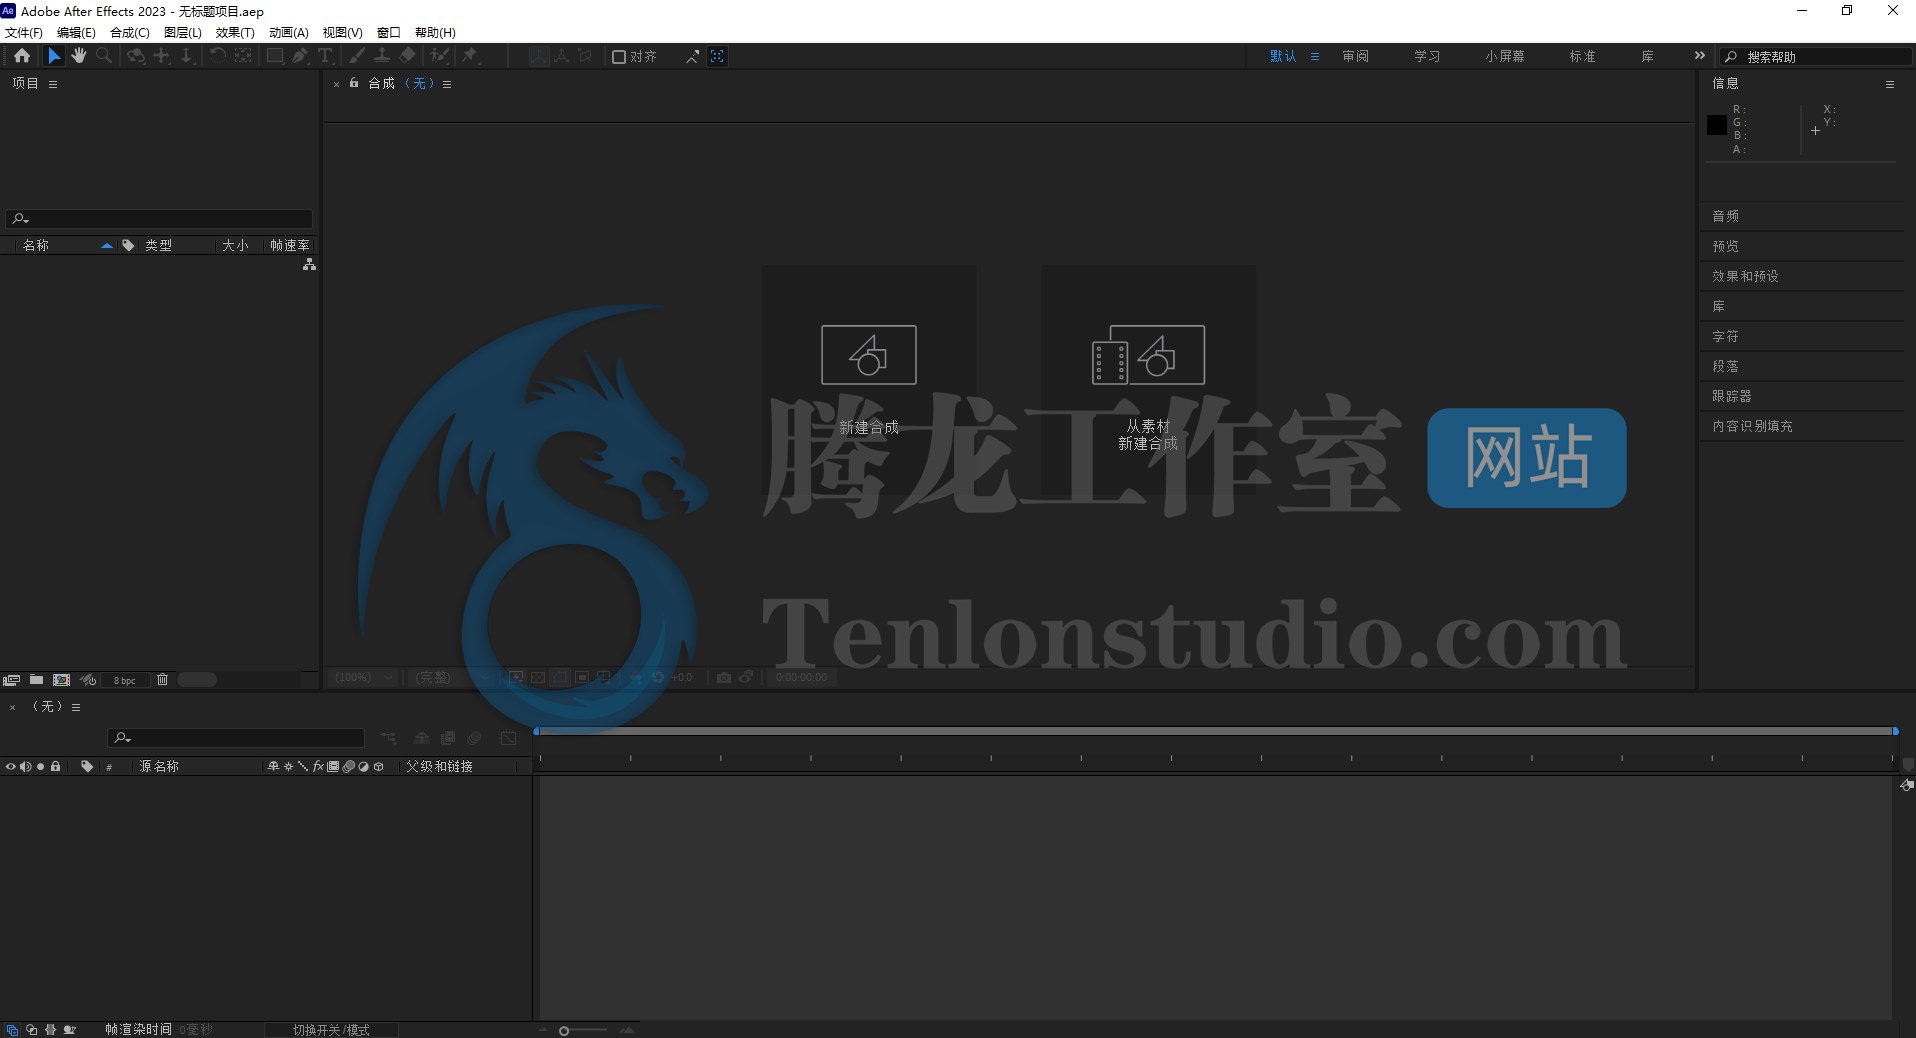Select the Brush tool
The image size is (1916, 1038).
[357, 56]
